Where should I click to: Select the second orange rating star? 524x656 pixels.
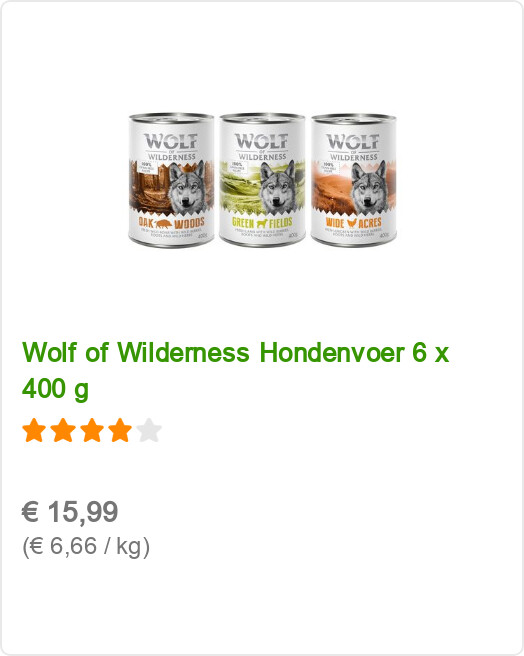click(63, 430)
